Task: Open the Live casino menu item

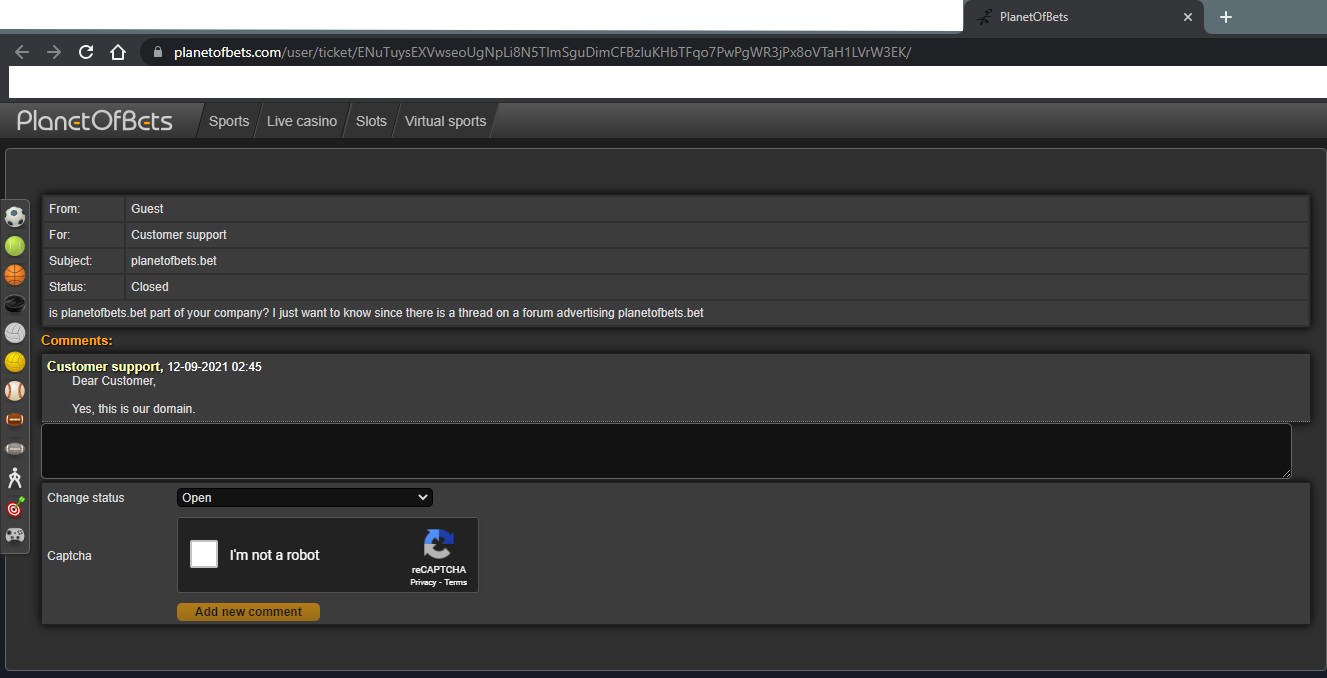Action: click(302, 121)
